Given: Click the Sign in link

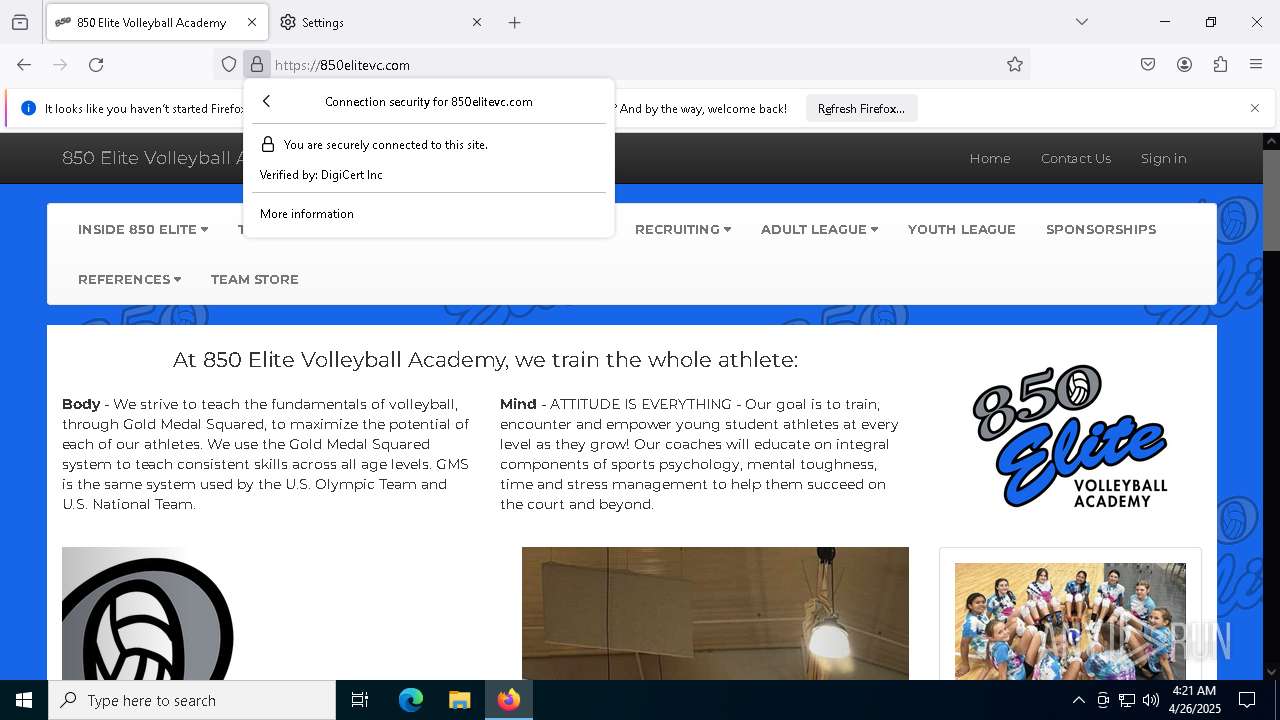Looking at the screenshot, I should (1163, 158).
